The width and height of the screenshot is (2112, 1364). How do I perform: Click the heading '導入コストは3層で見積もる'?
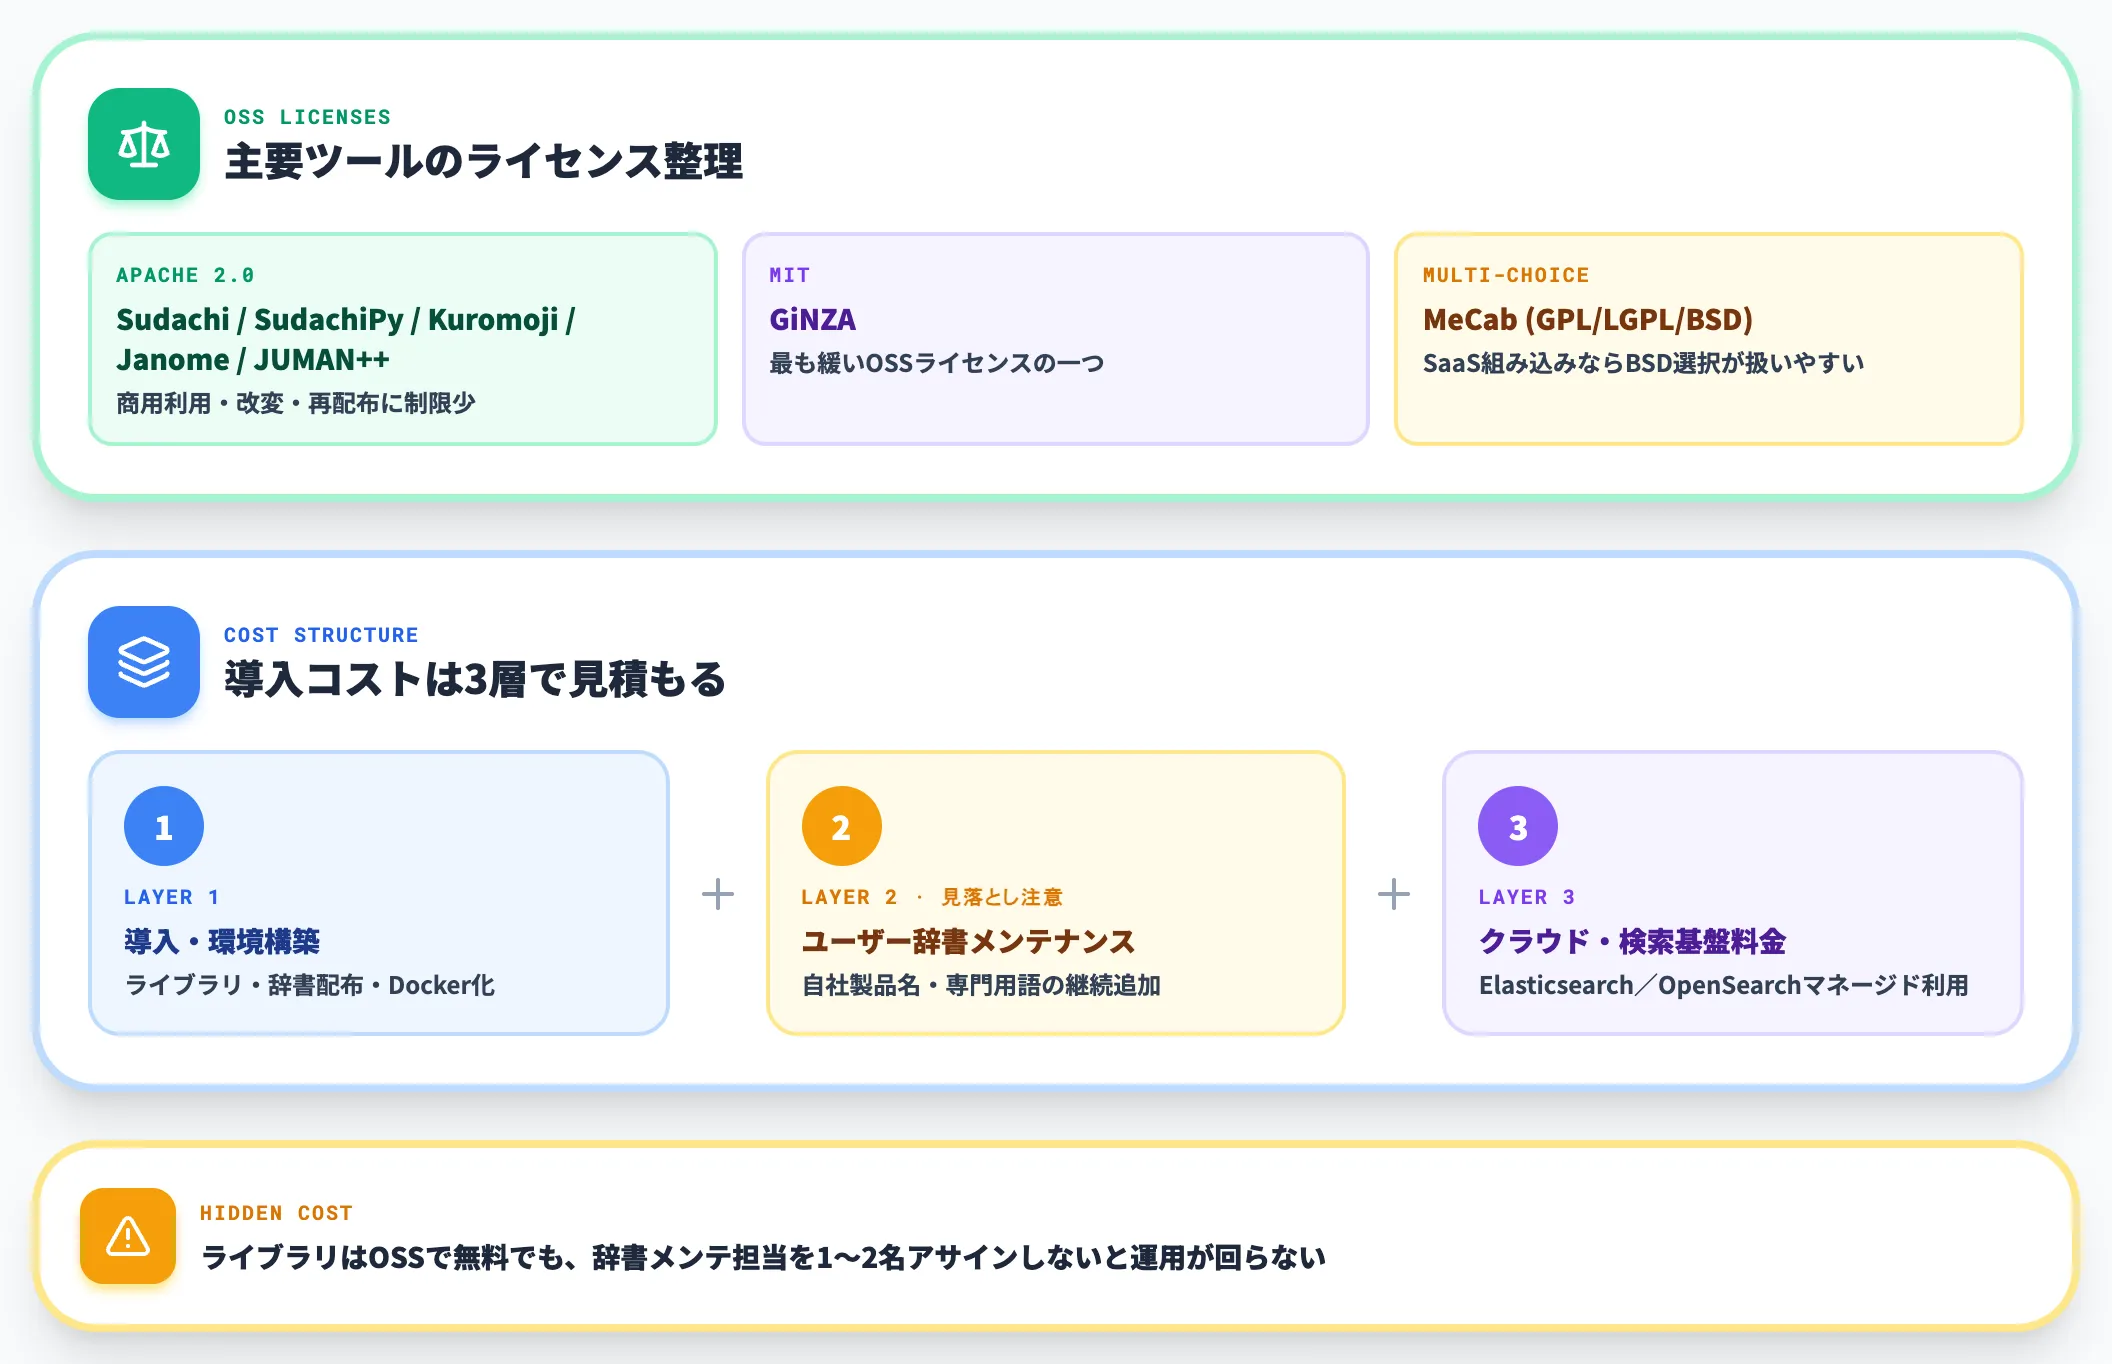tap(475, 679)
